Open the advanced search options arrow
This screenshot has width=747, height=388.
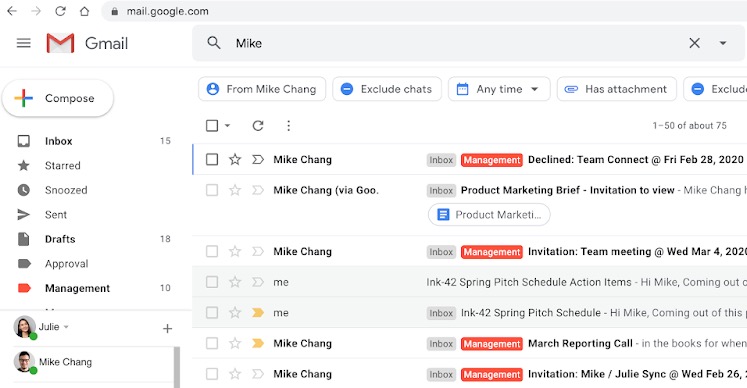click(723, 43)
